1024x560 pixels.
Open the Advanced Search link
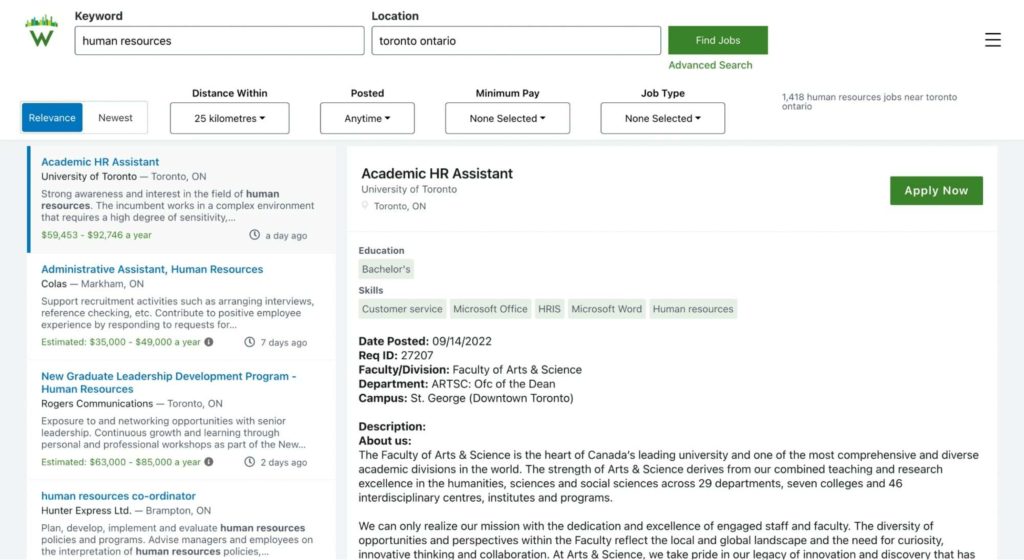point(710,65)
